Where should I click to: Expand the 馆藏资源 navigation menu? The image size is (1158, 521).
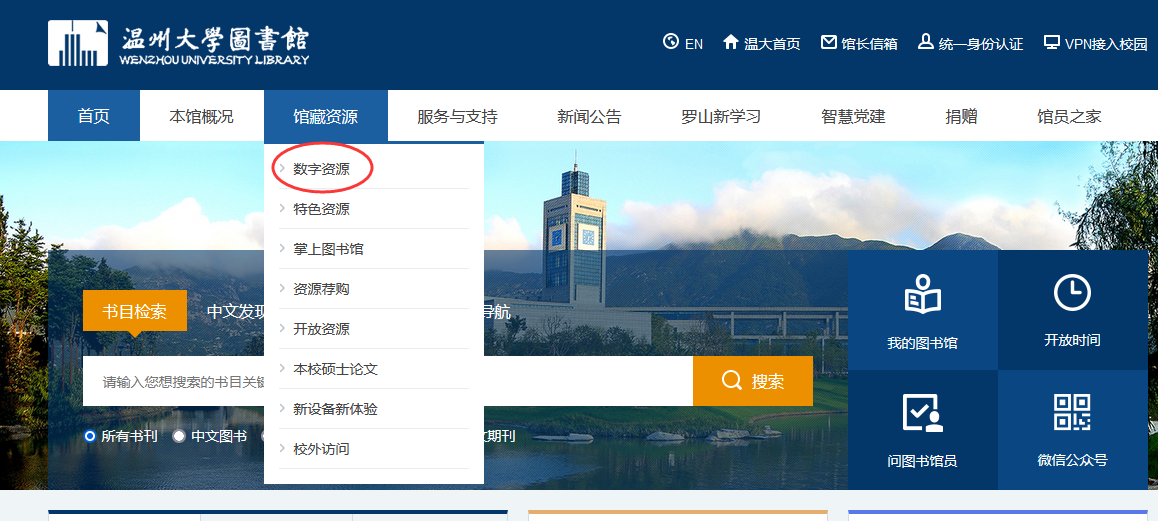click(325, 116)
